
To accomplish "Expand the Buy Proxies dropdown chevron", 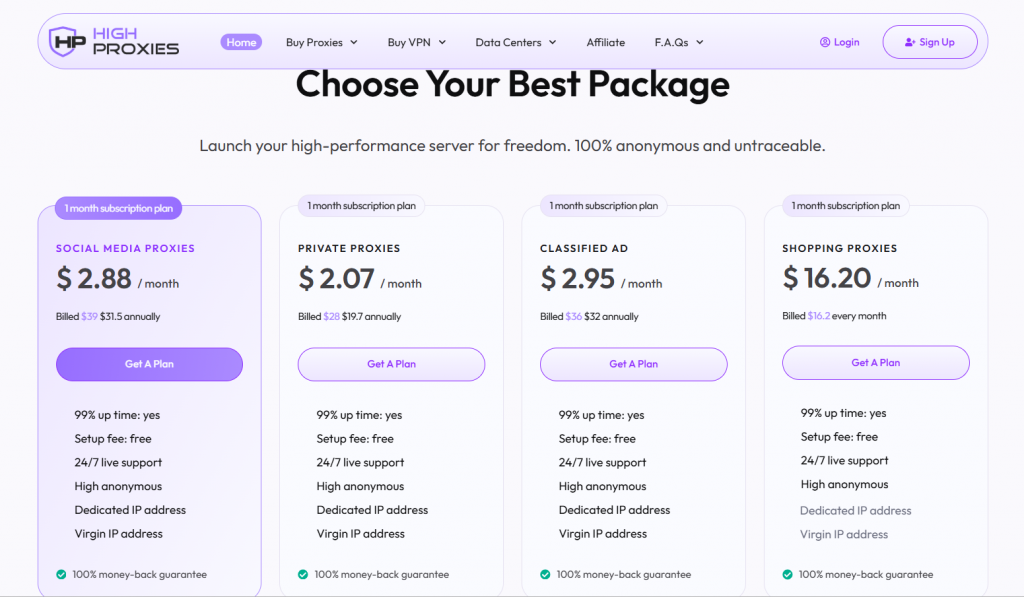I will pos(354,42).
